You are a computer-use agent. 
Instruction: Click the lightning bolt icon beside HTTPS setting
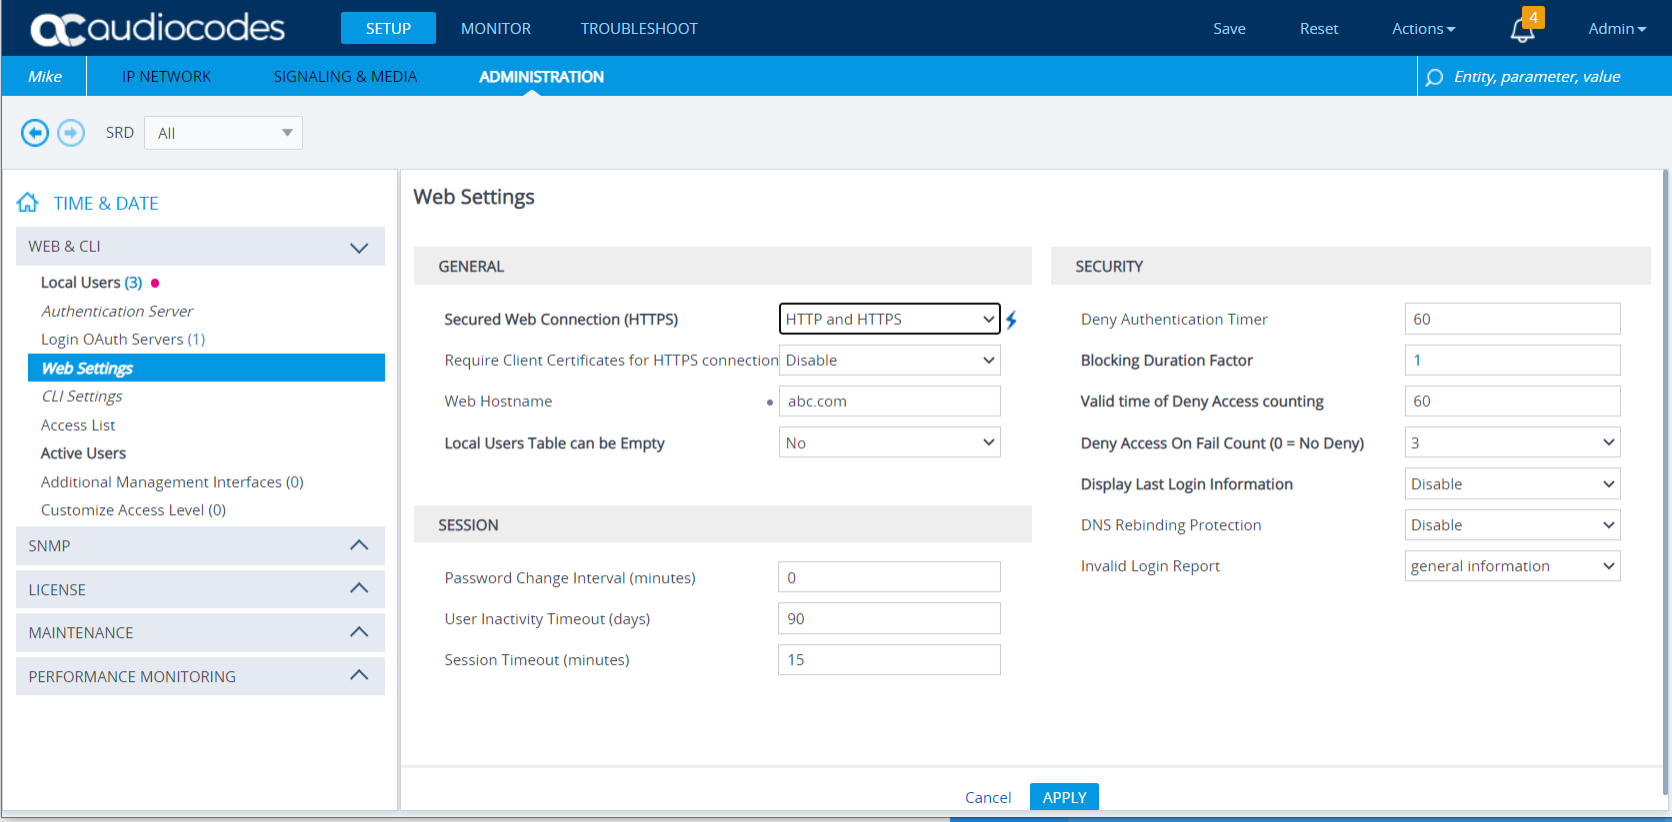[1011, 320]
